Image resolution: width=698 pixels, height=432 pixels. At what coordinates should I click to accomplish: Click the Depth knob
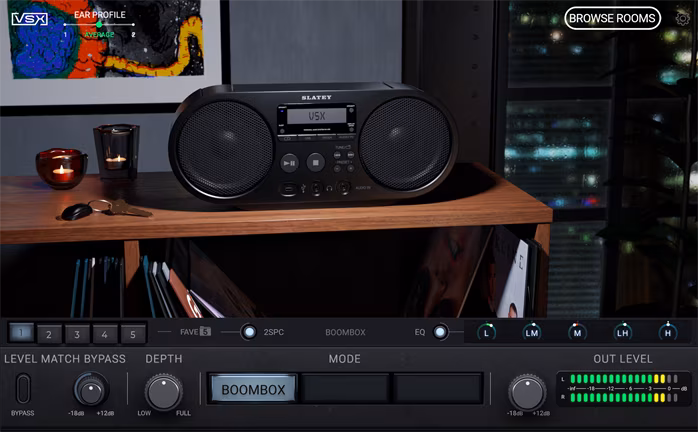(163, 390)
